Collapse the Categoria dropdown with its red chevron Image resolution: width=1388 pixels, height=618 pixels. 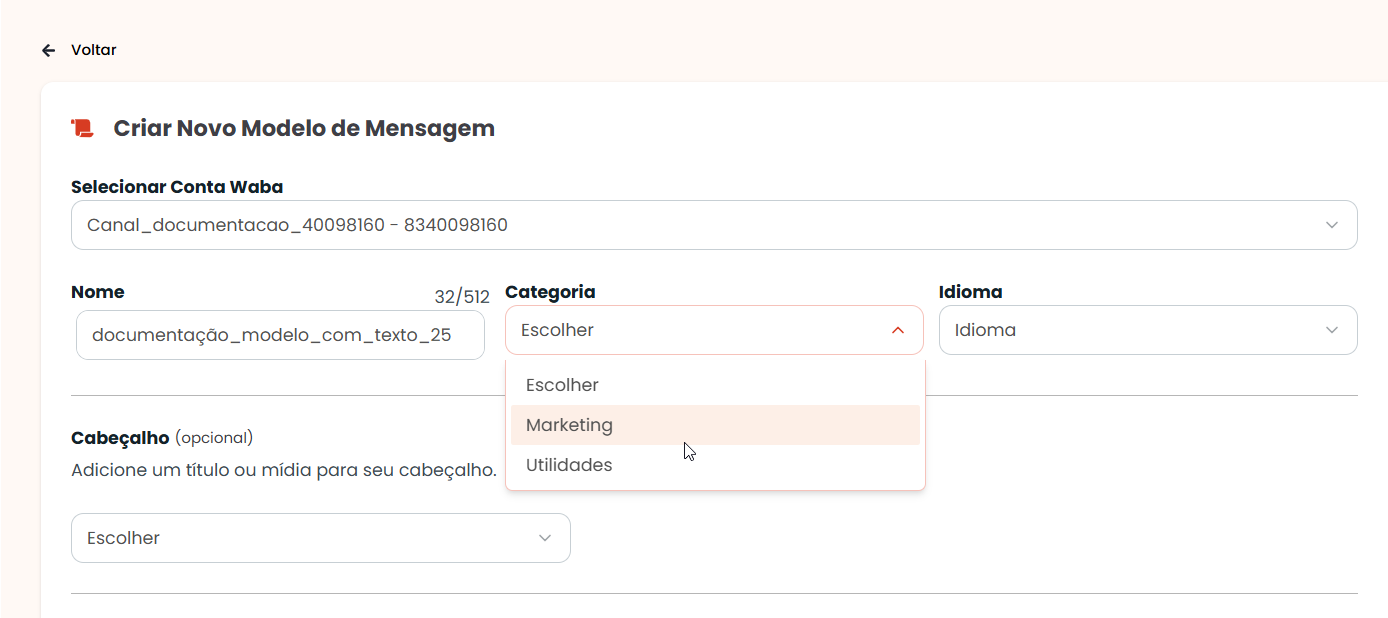click(898, 330)
